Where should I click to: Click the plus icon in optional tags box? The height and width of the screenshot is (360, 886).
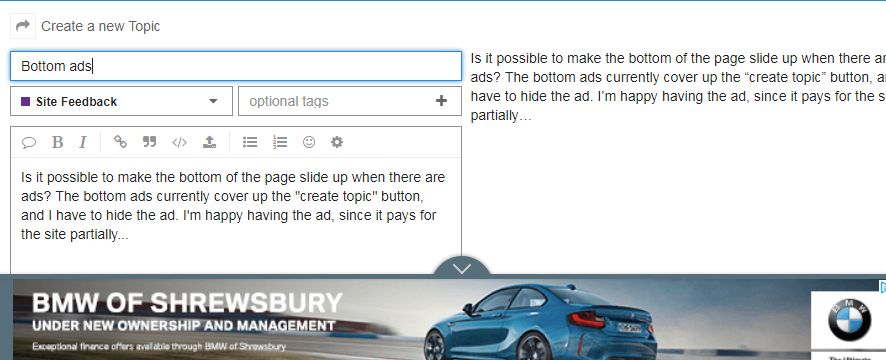click(x=441, y=101)
